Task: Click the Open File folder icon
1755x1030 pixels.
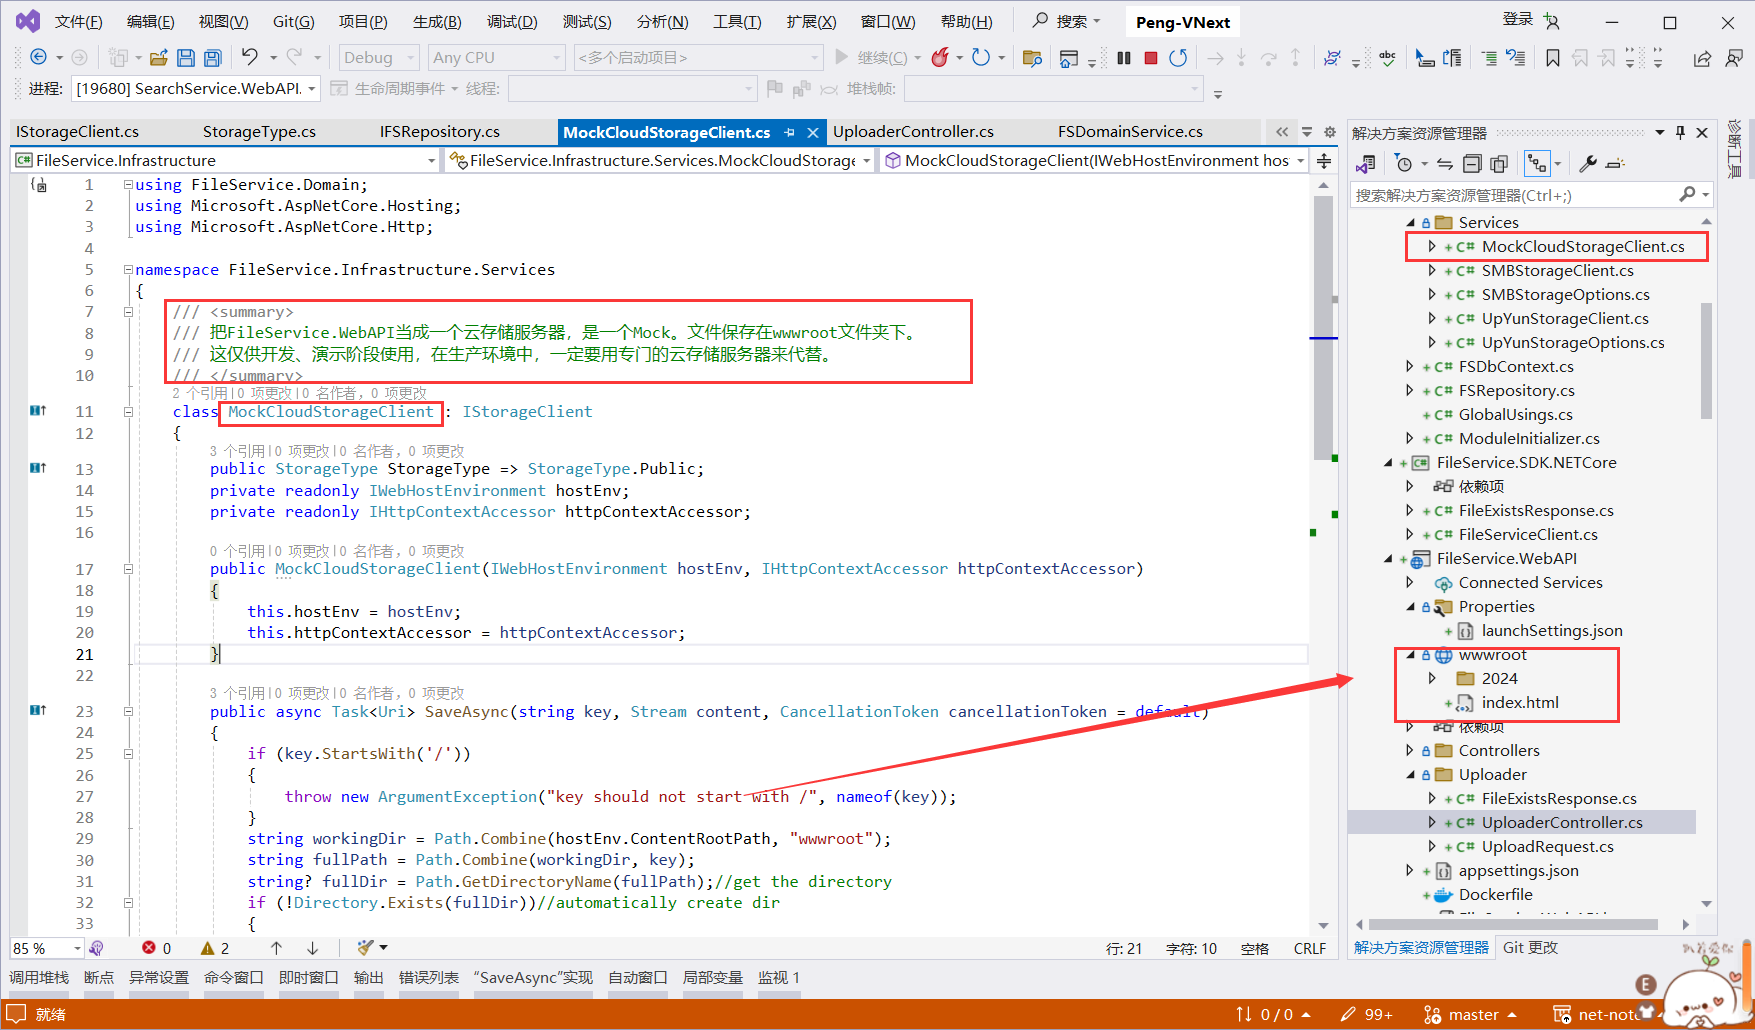Action: 158,58
